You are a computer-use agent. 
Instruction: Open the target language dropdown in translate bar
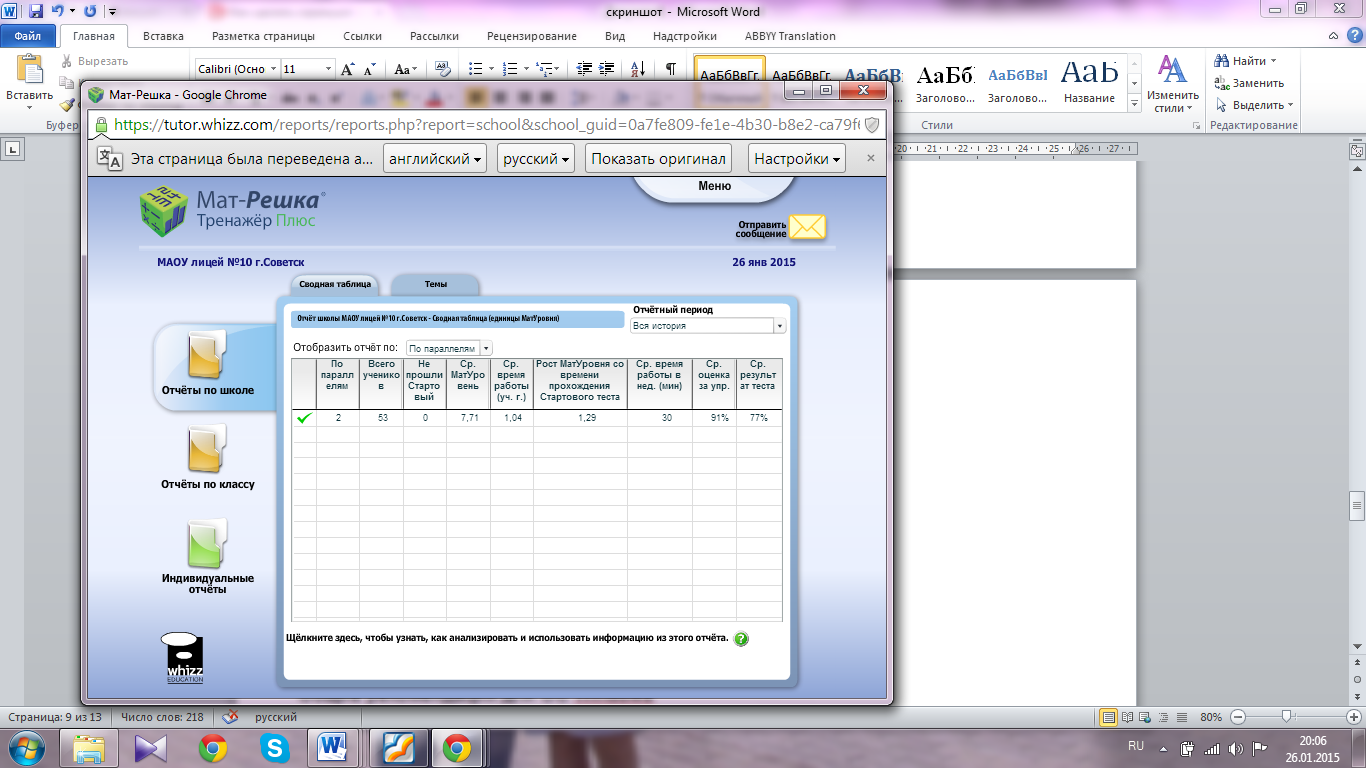pos(535,158)
